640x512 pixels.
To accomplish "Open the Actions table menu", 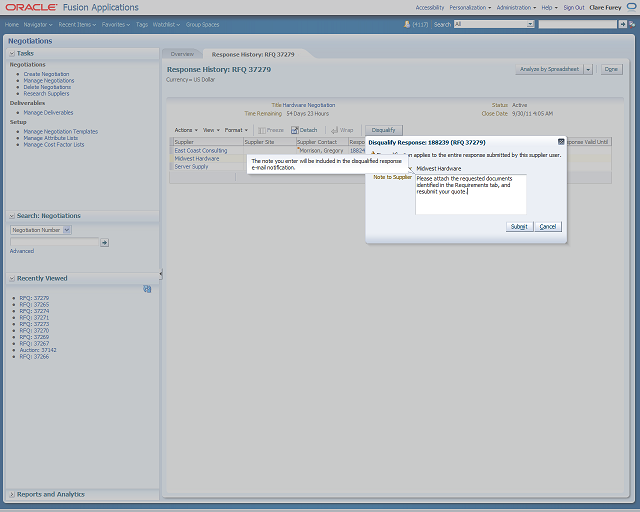I will [x=186, y=130].
